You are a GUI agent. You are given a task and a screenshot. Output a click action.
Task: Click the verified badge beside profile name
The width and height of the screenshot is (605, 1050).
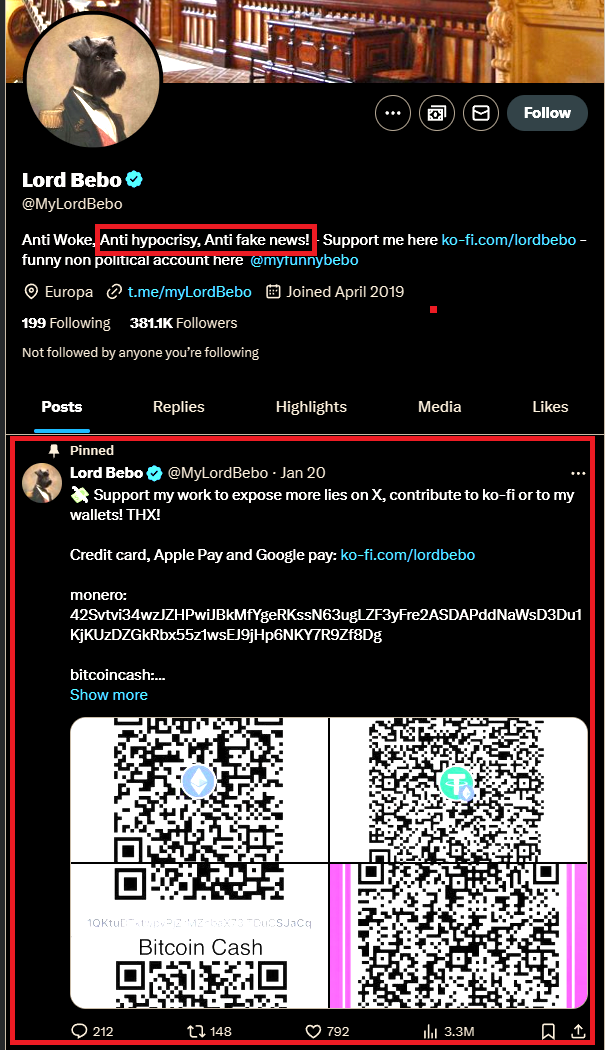(x=135, y=179)
